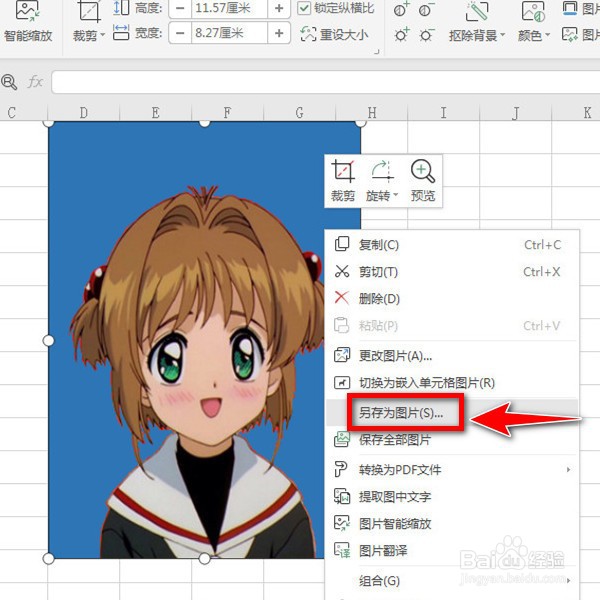The width and height of the screenshot is (600, 600).
Task: Click 预览 preview in mini toolbar
Action: click(423, 181)
